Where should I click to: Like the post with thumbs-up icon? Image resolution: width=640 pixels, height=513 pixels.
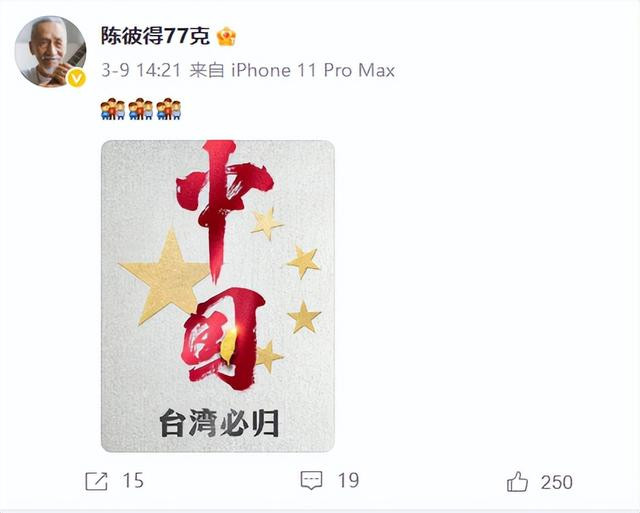point(517,482)
